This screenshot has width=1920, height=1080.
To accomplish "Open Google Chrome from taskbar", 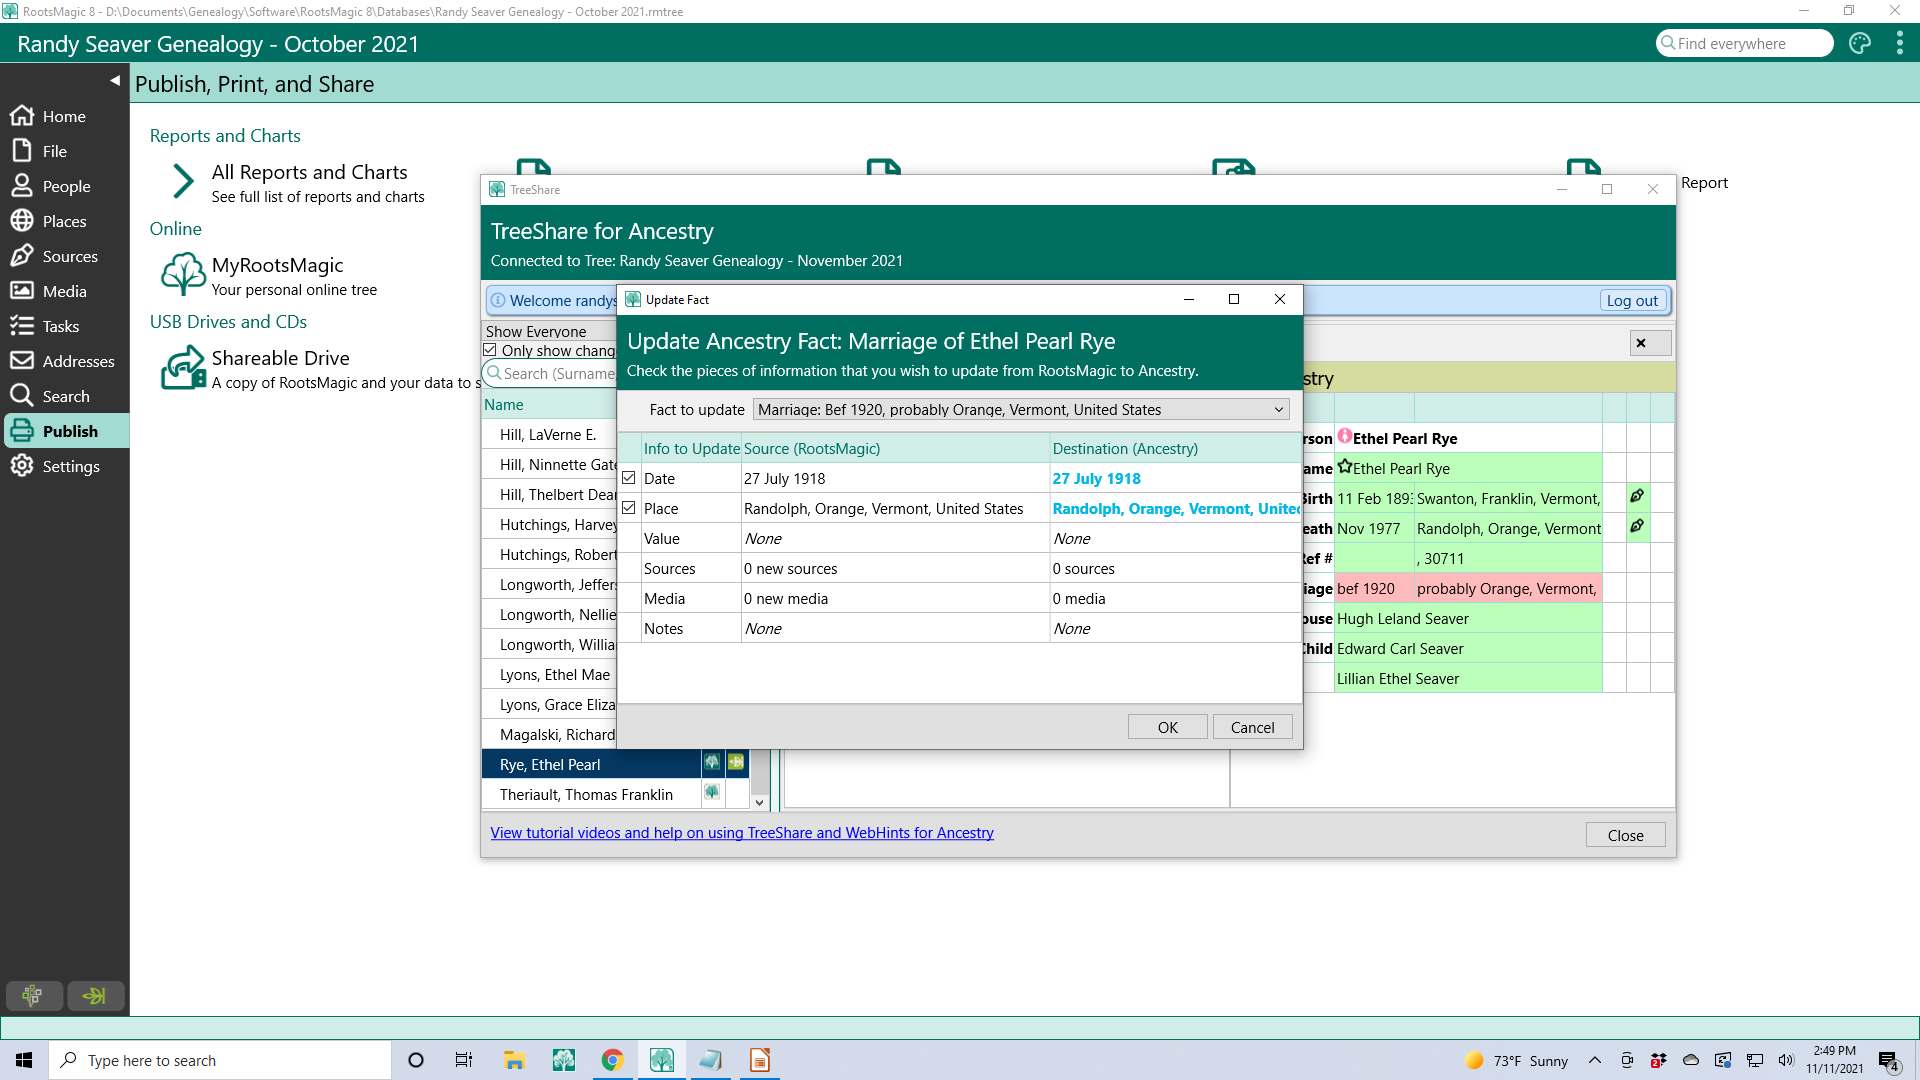I will 612,1060.
